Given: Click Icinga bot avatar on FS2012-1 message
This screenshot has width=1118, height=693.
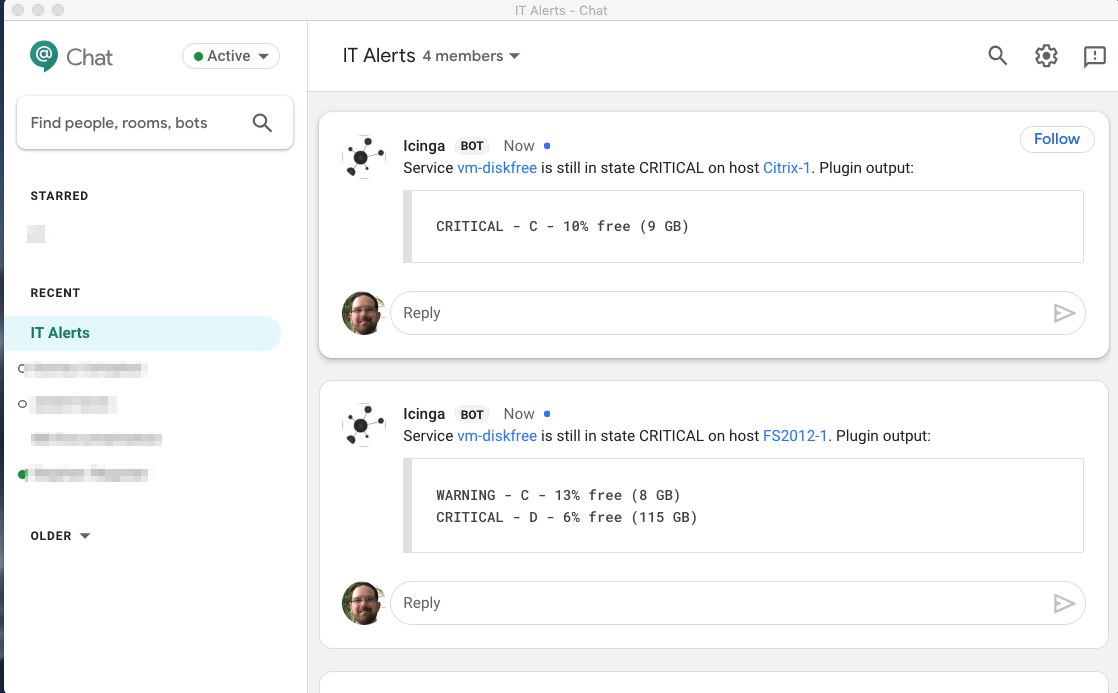Looking at the screenshot, I should click(x=364, y=425).
